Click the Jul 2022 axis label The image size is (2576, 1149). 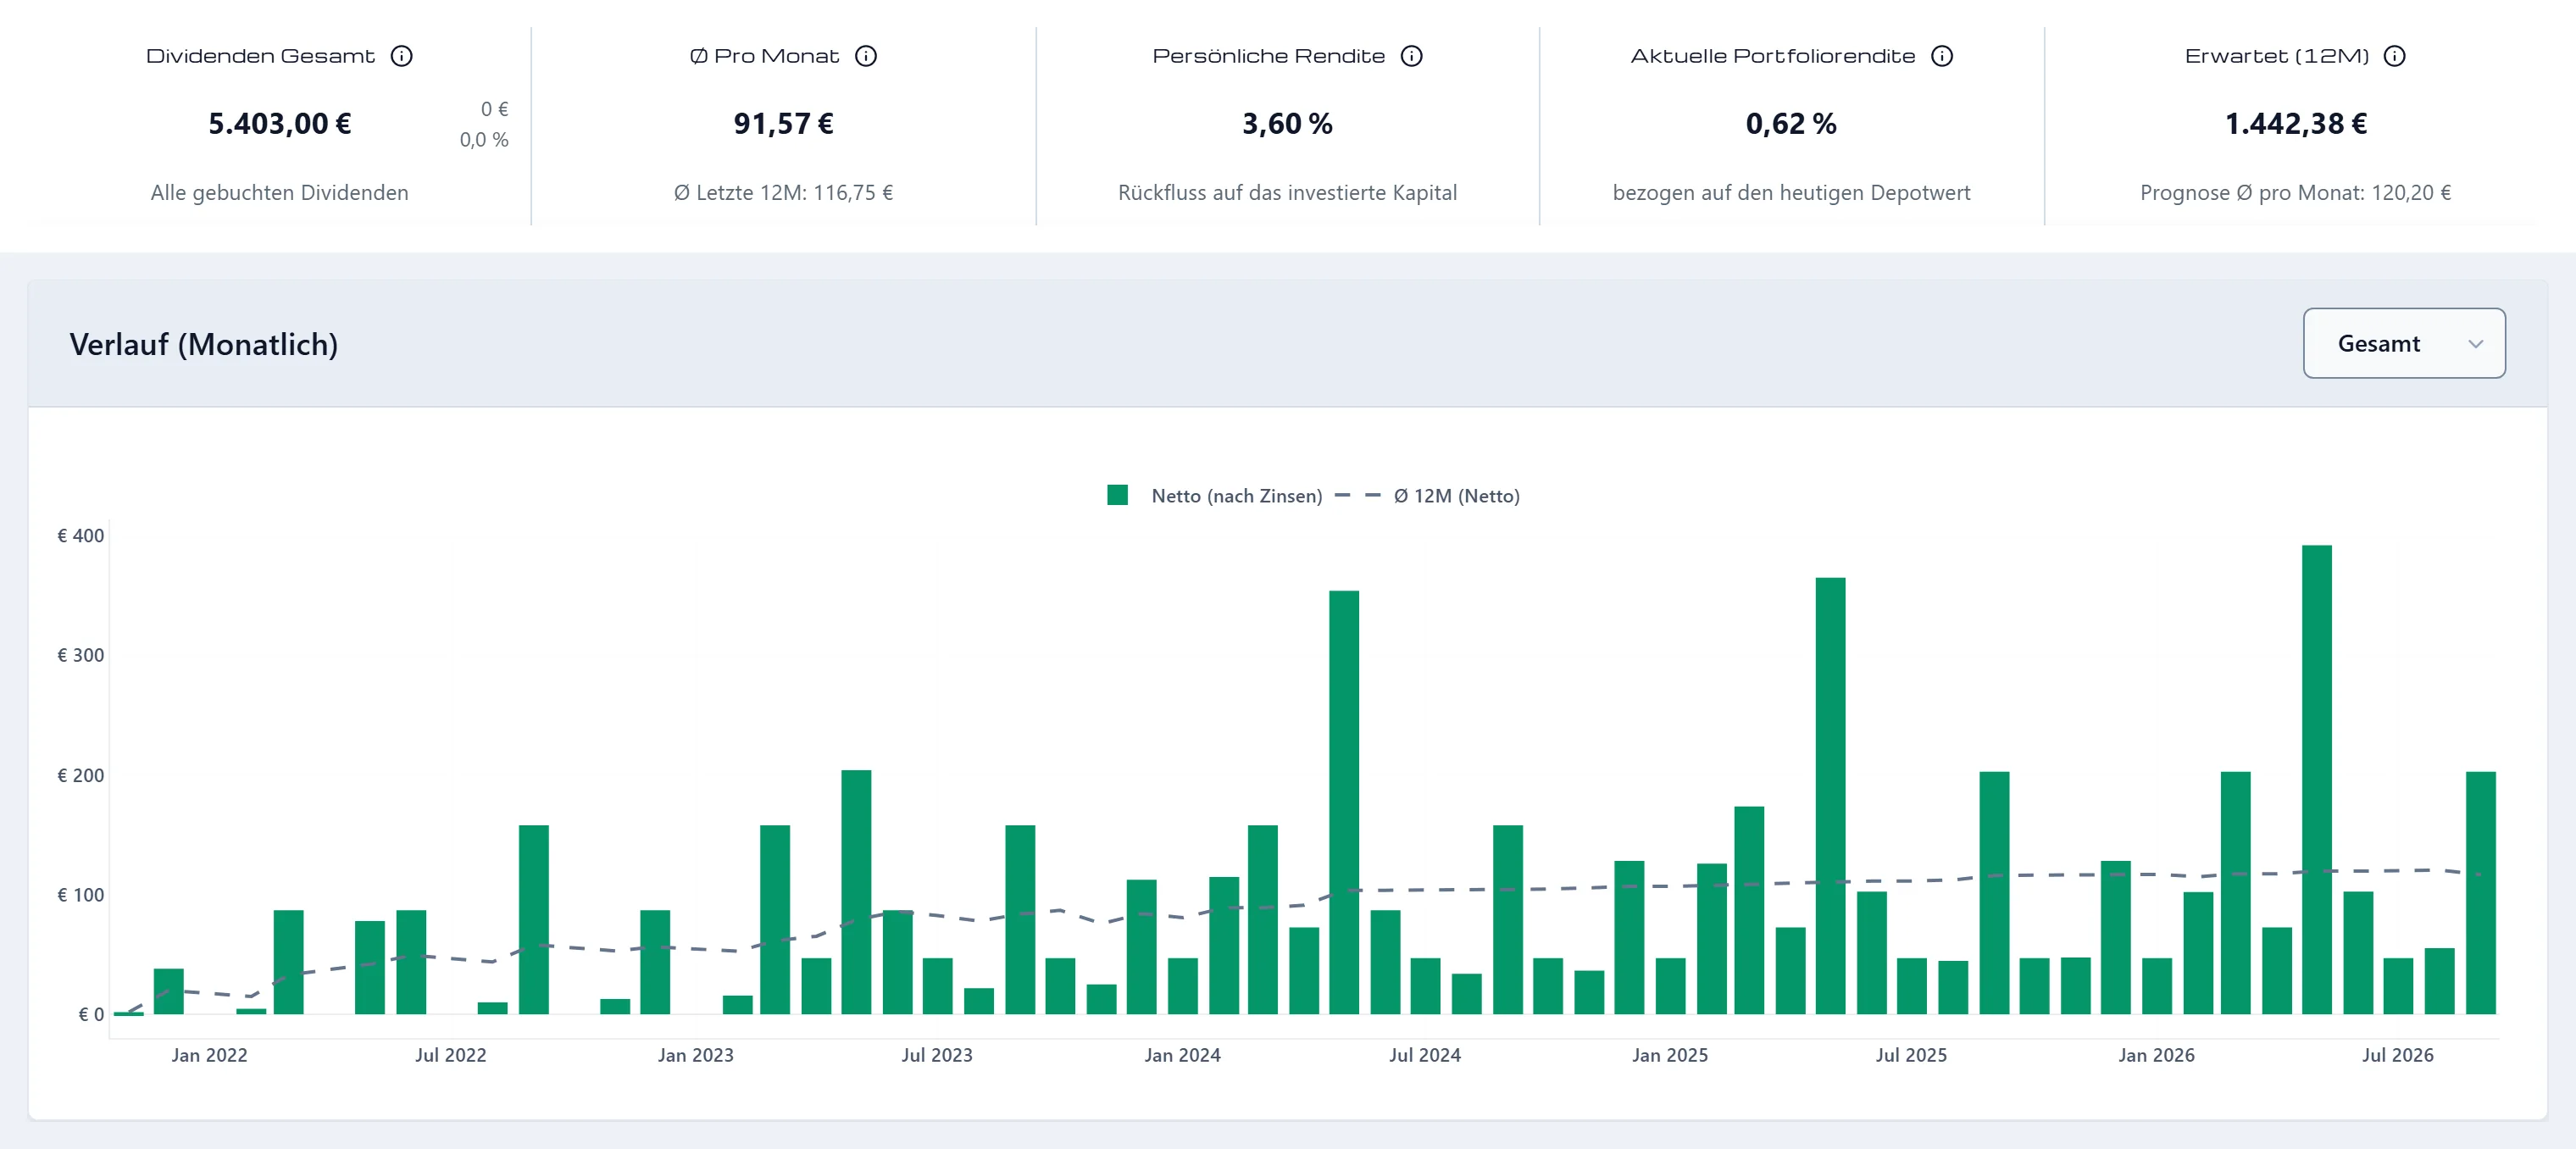(x=451, y=1055)
